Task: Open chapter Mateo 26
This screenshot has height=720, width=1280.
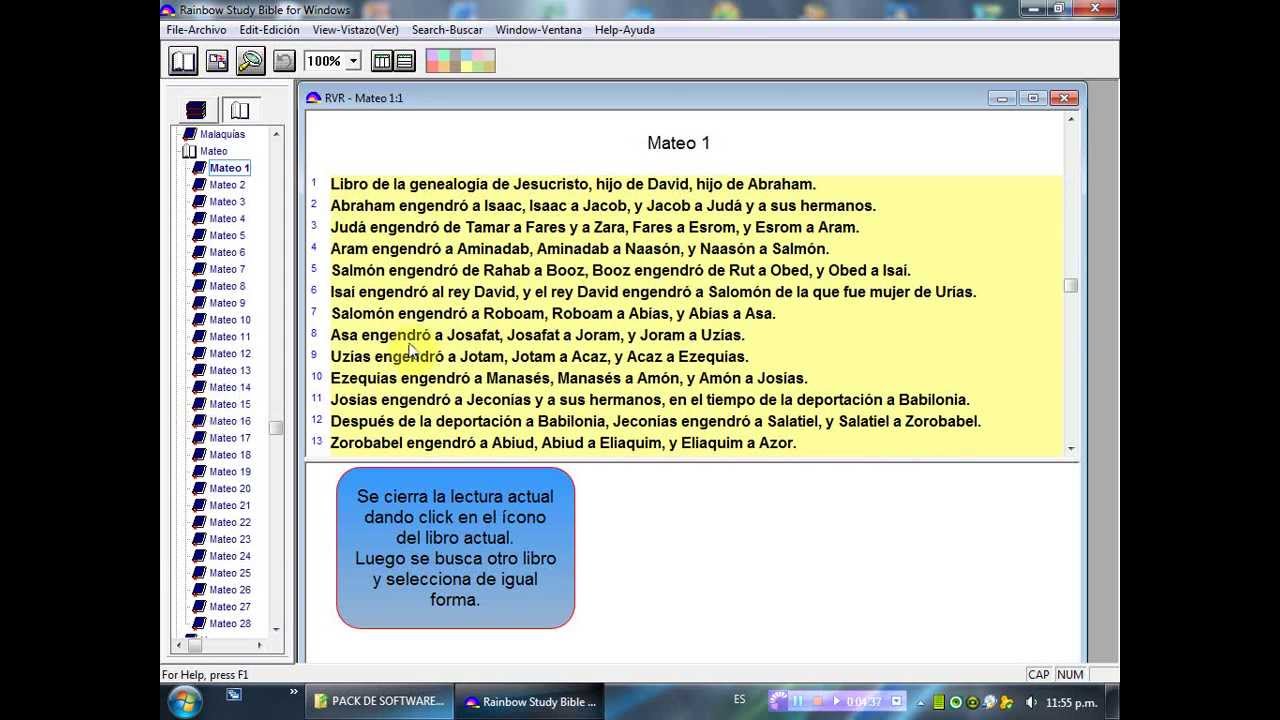Action: 230,590
